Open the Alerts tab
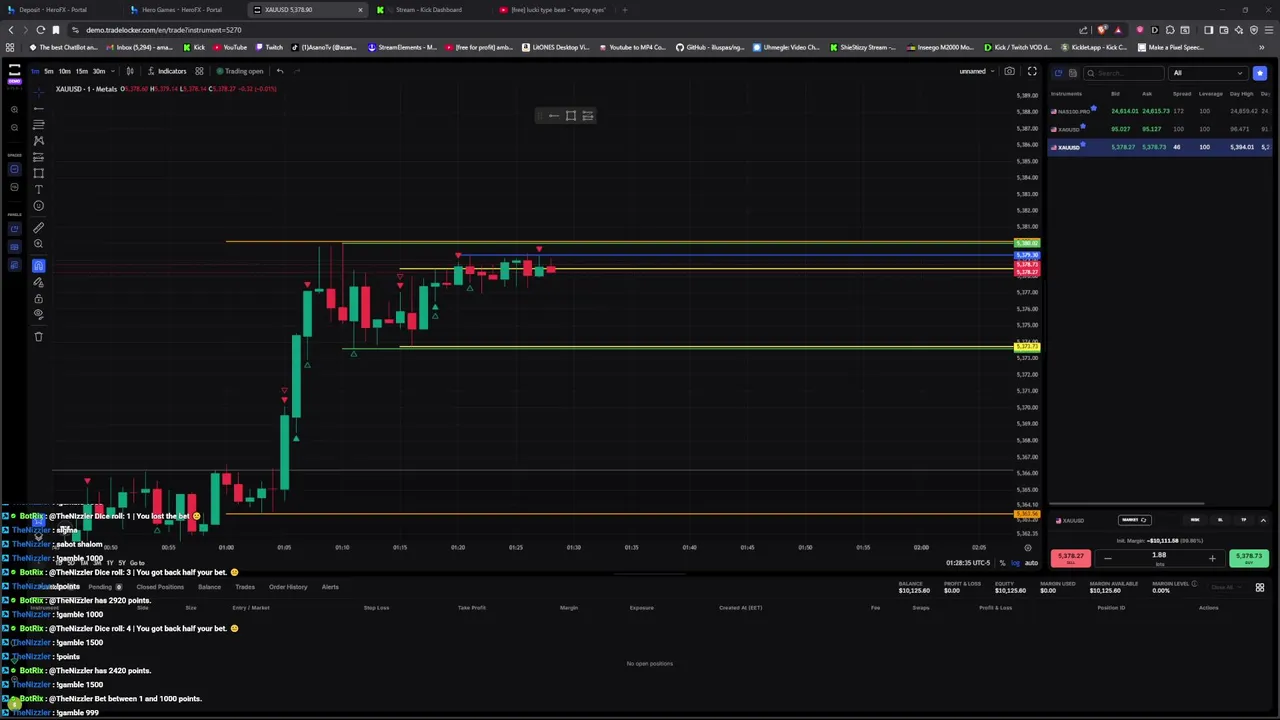 (330, 587)
